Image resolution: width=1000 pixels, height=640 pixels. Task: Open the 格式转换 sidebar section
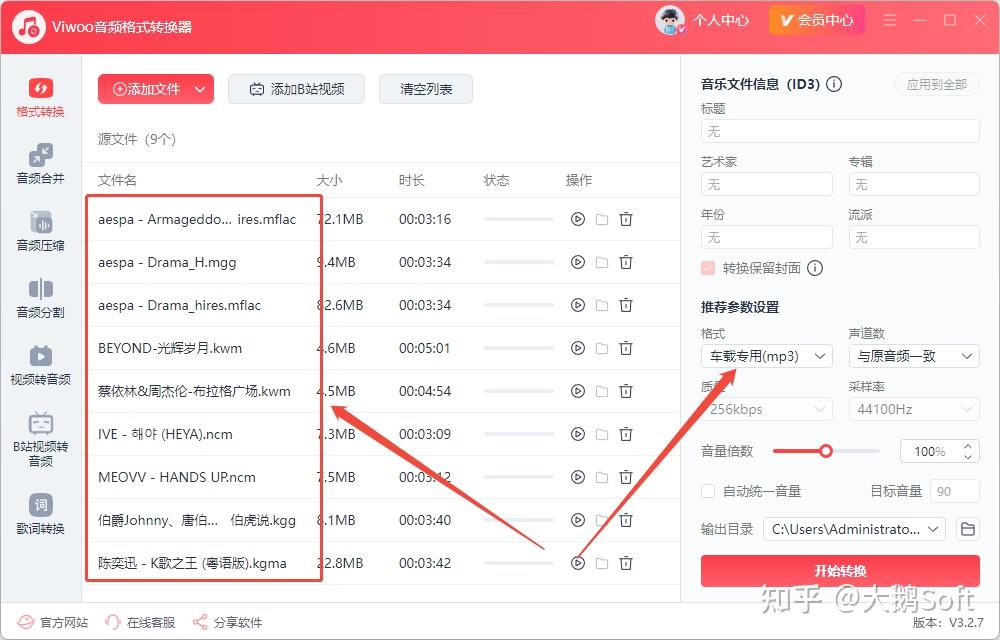pos(40,98)
